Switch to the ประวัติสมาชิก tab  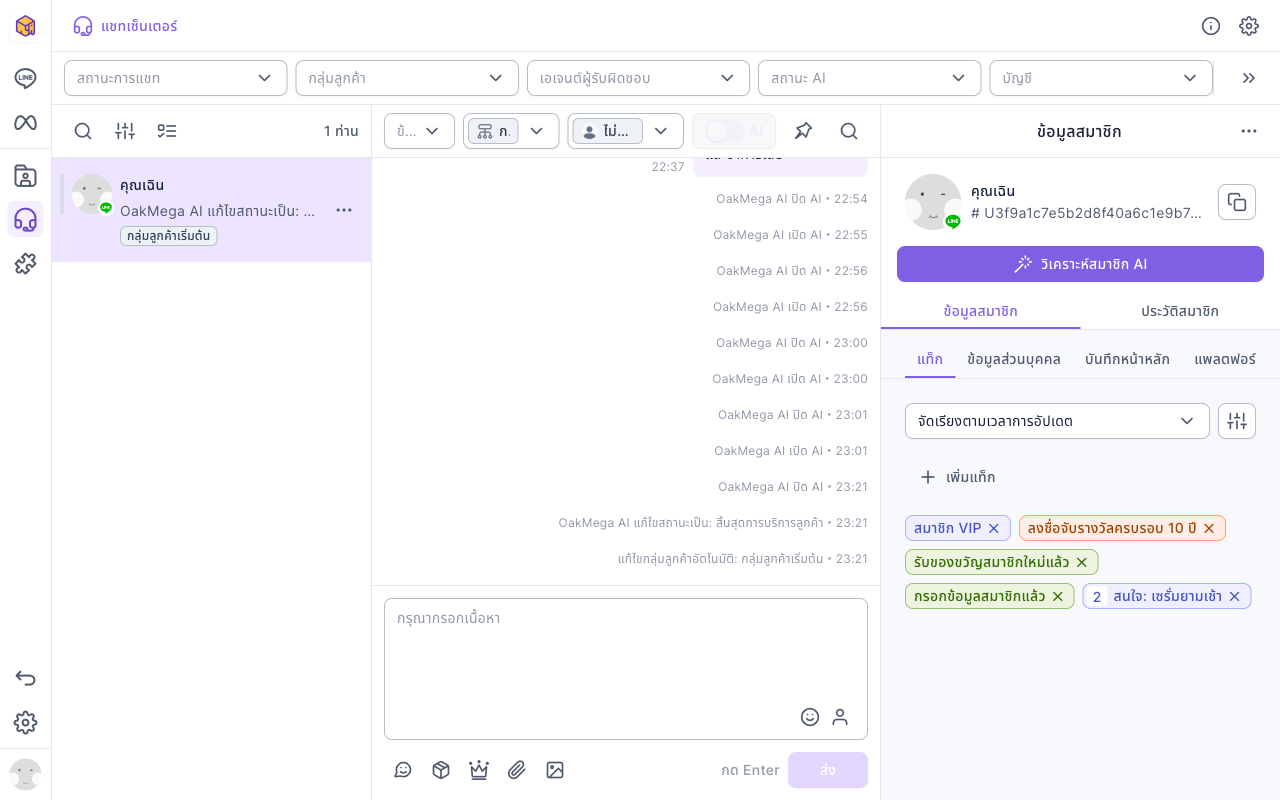(1180, 311)
